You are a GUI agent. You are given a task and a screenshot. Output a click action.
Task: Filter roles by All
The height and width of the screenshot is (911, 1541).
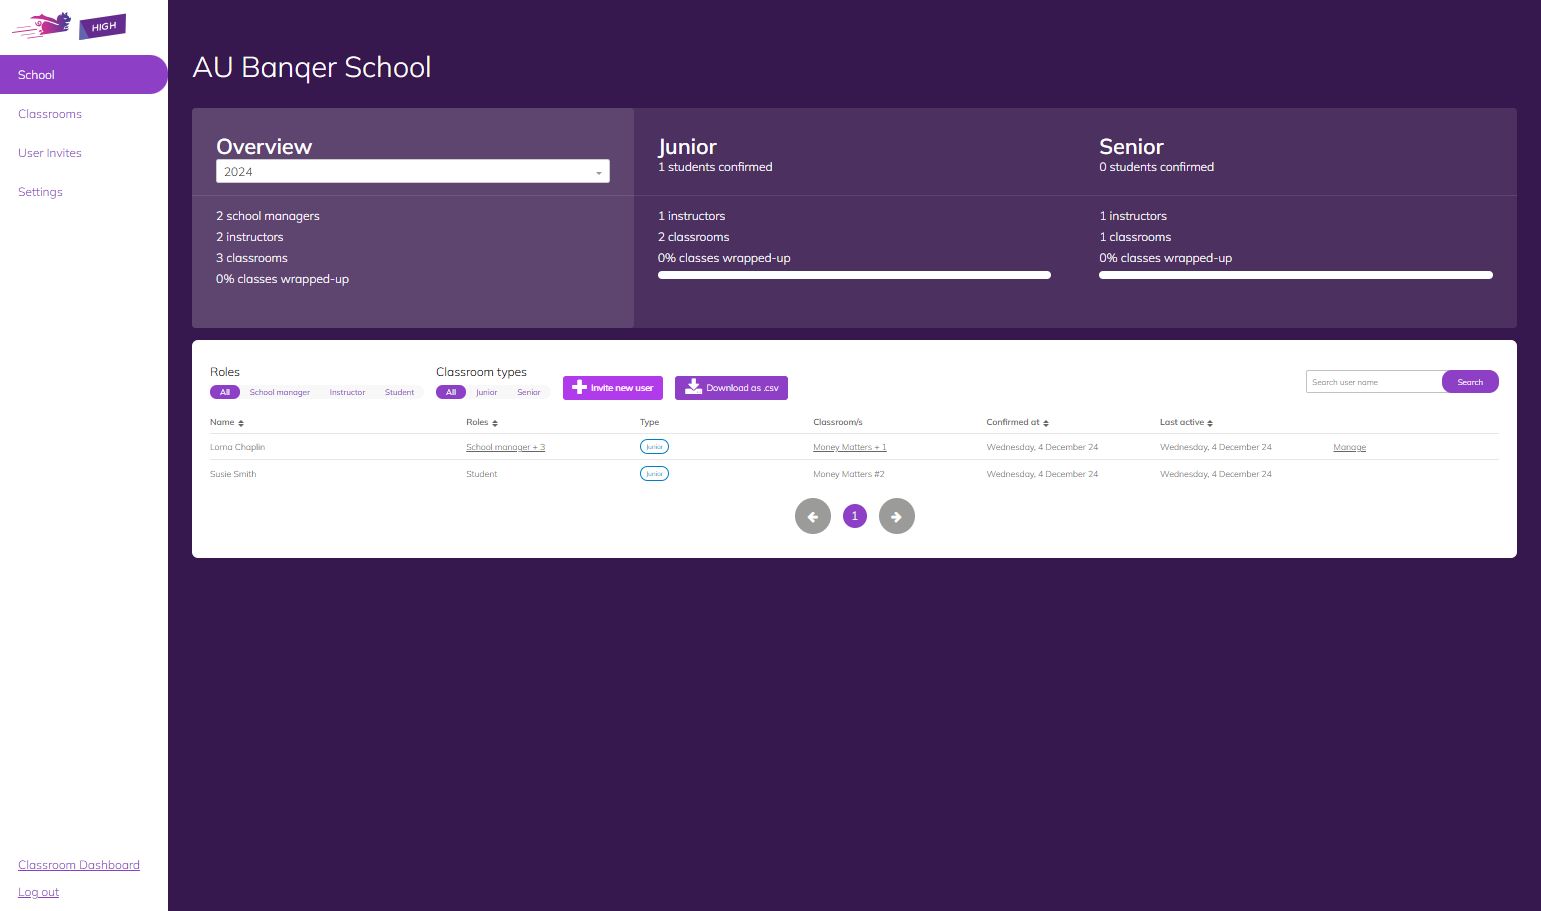coord(225,392)
